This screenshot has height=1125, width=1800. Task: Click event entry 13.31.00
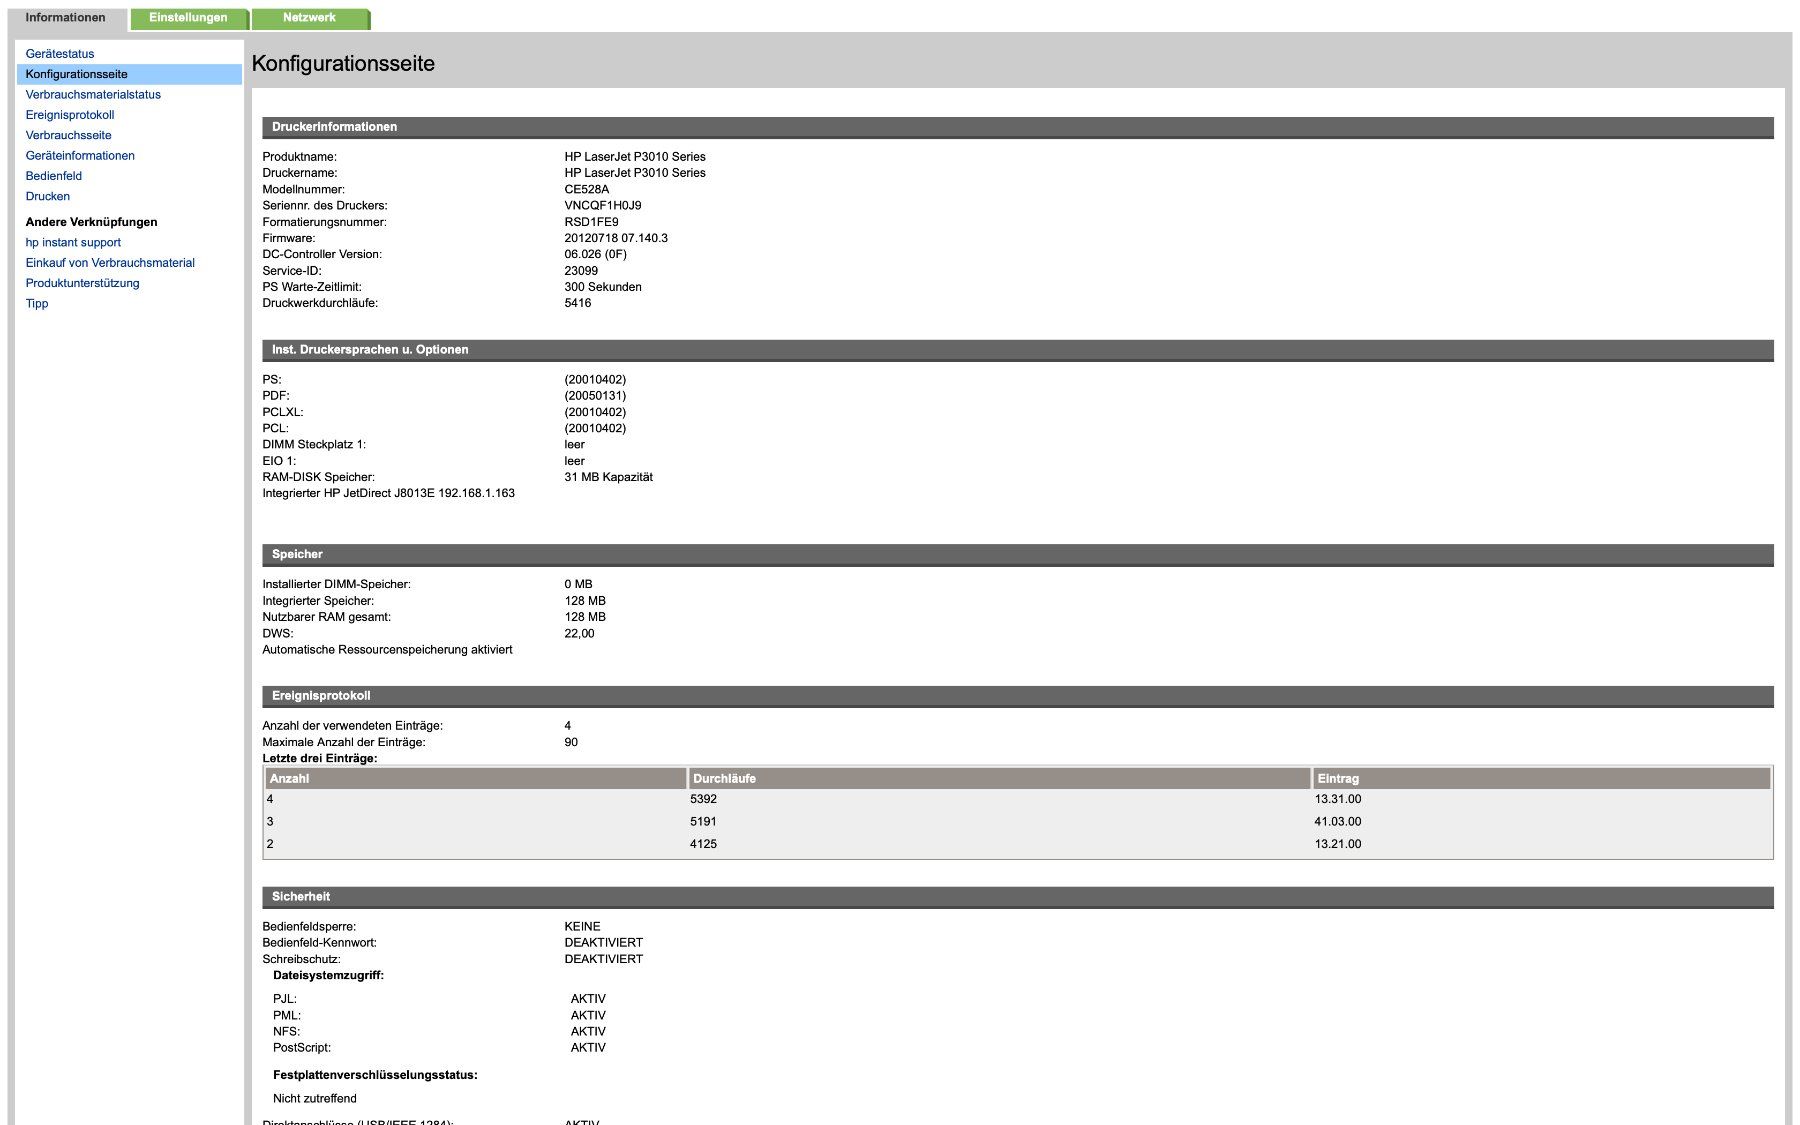(x=1338, y=799)
